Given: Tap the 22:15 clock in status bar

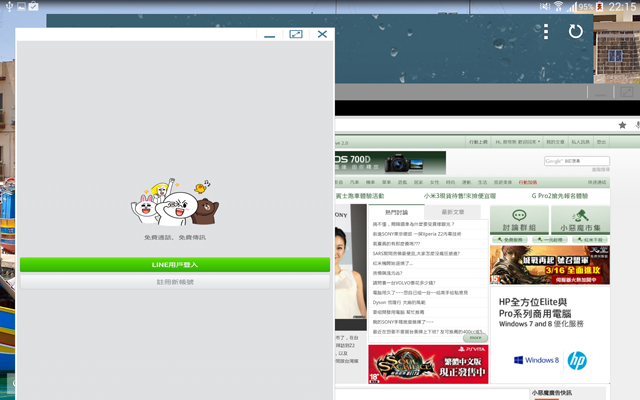Looking at the screenshot, I should (x=622, y=7).
